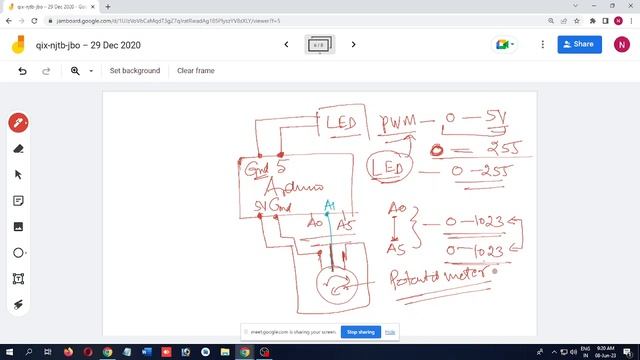The width and height of the screenshot is (640, 360).
Task: Open the Circle shape tool
Action: pos(18,253)
